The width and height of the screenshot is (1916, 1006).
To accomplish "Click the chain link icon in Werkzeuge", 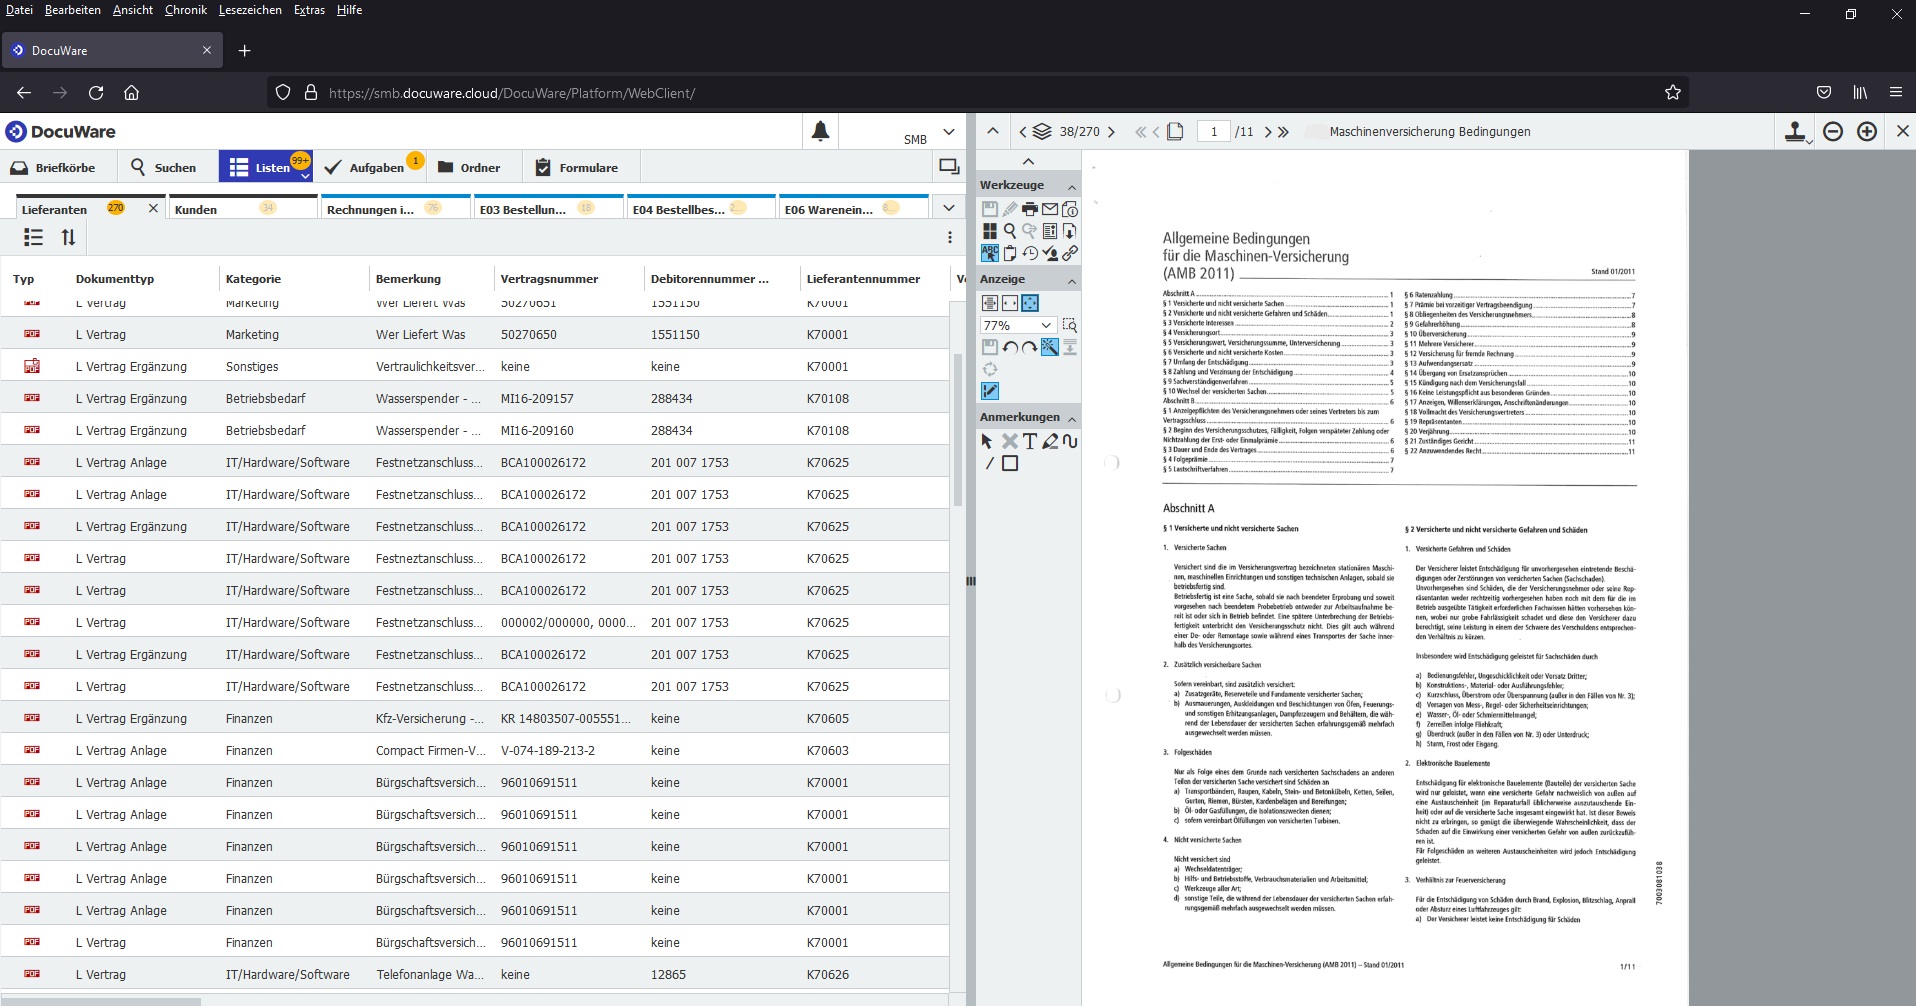I will pyautogui.click(x=1069, y=253).
